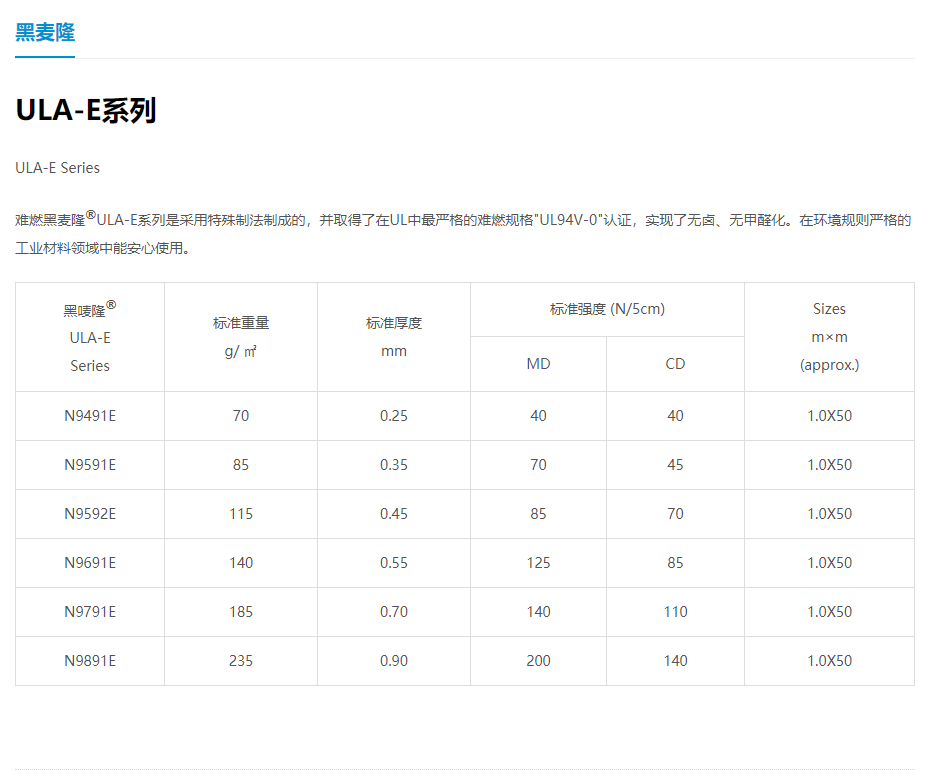Click MD value 85 in N9592E row

539,514
